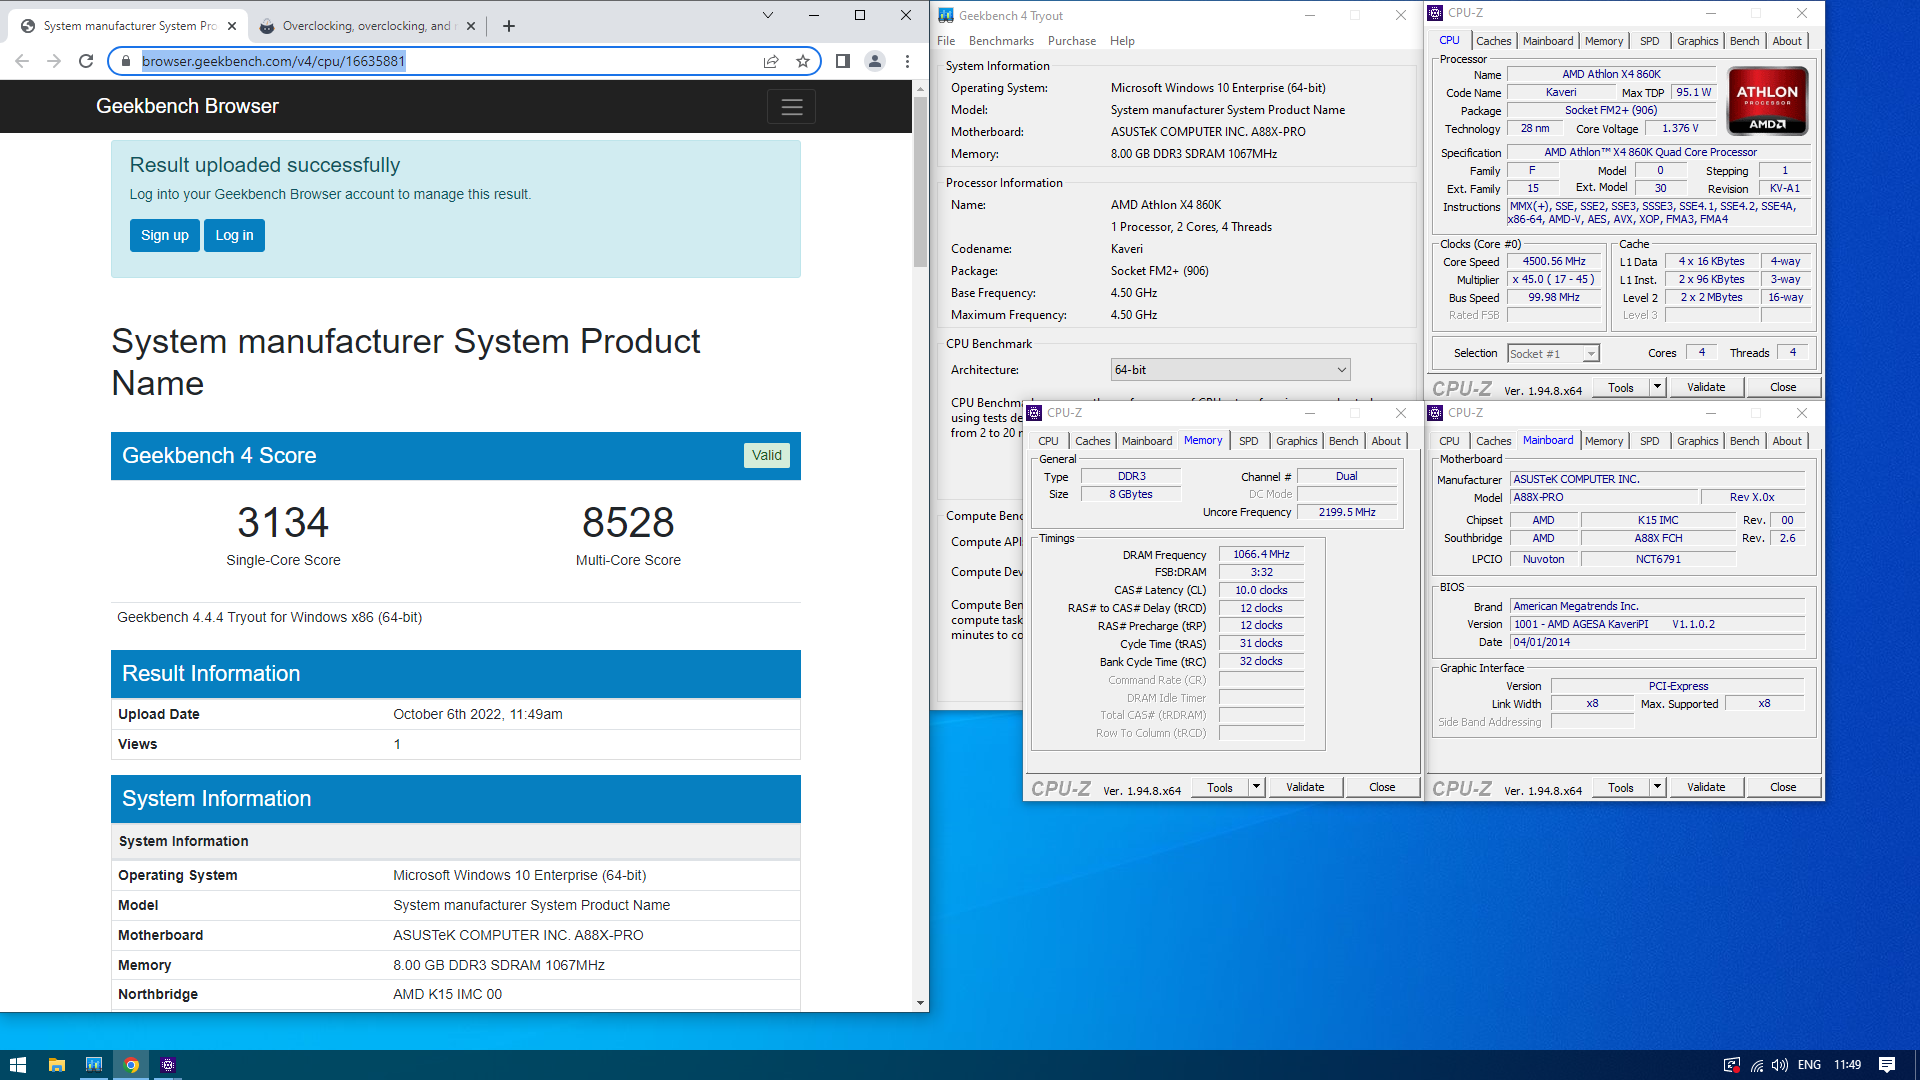The image size is (1920, 1080).
Task: Click the Geekbench app window icon
Action: click(946, 15)
